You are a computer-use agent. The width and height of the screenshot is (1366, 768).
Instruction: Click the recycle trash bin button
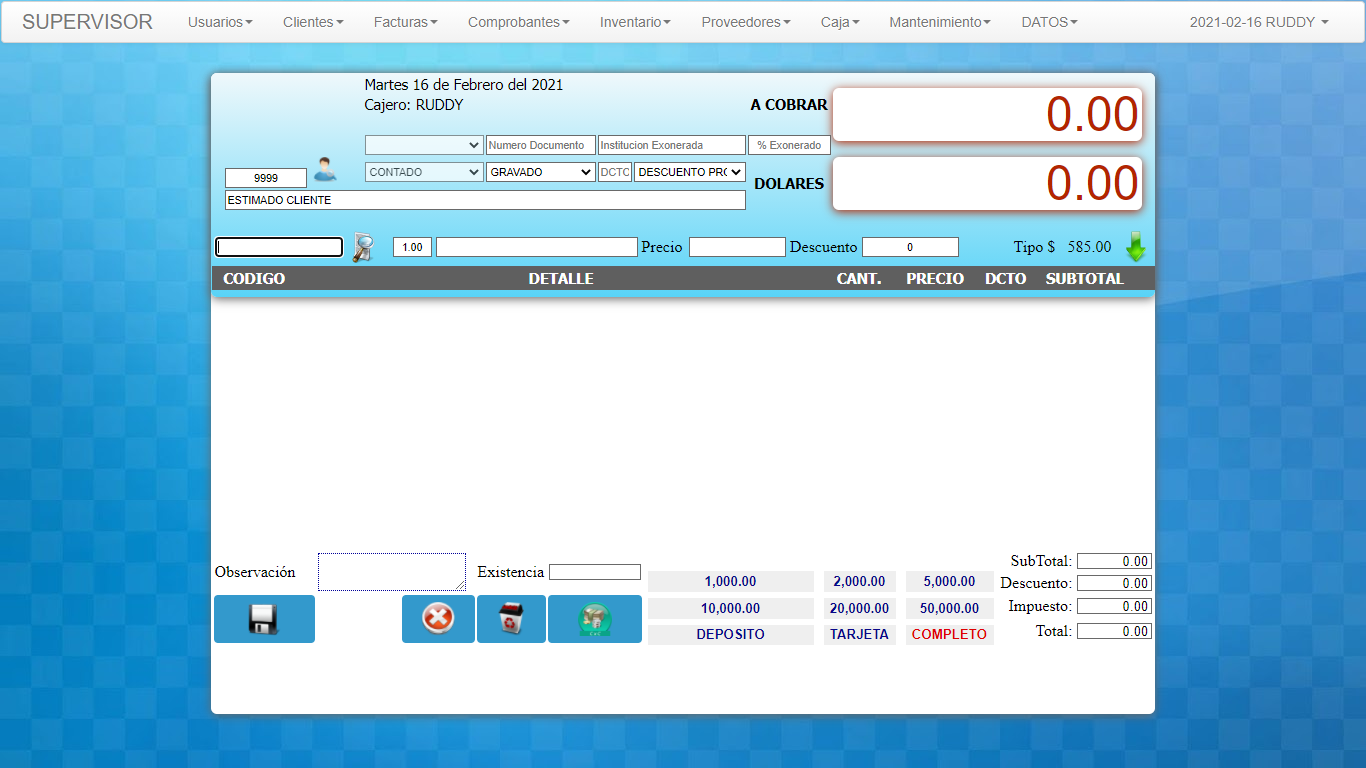pyautogui.click(x=511, y=619)
